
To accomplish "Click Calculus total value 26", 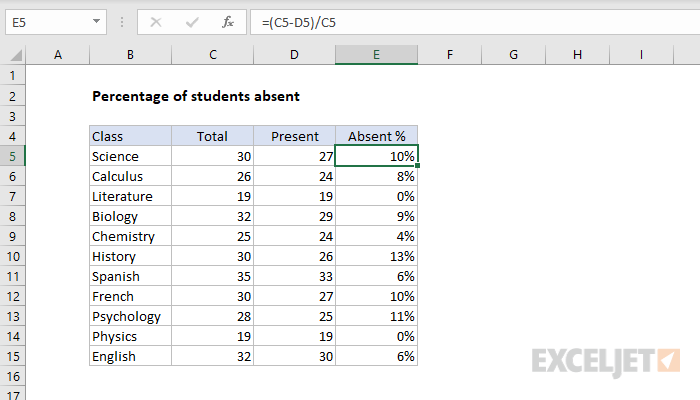I will (212, 176).
